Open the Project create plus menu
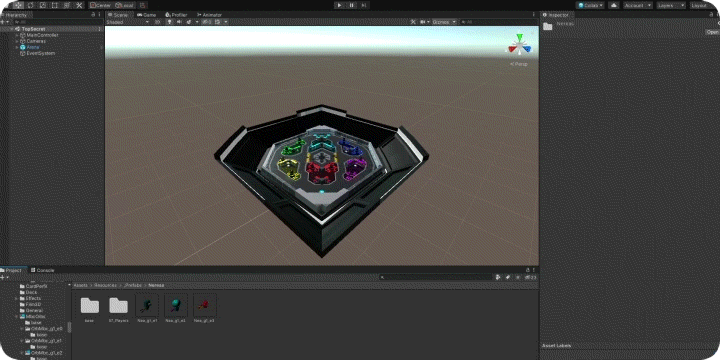 click(x=4, y=277)
